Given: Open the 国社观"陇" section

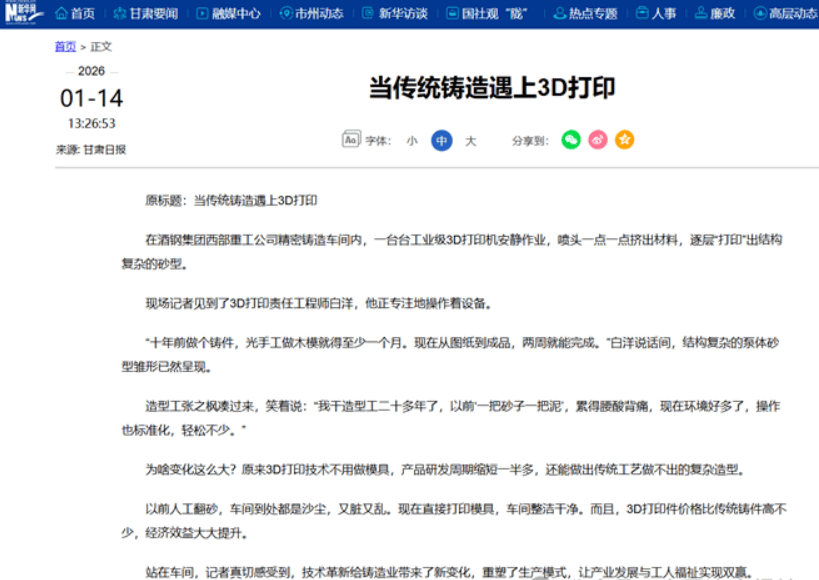Looking at the screenshot, I should (485, 14).
